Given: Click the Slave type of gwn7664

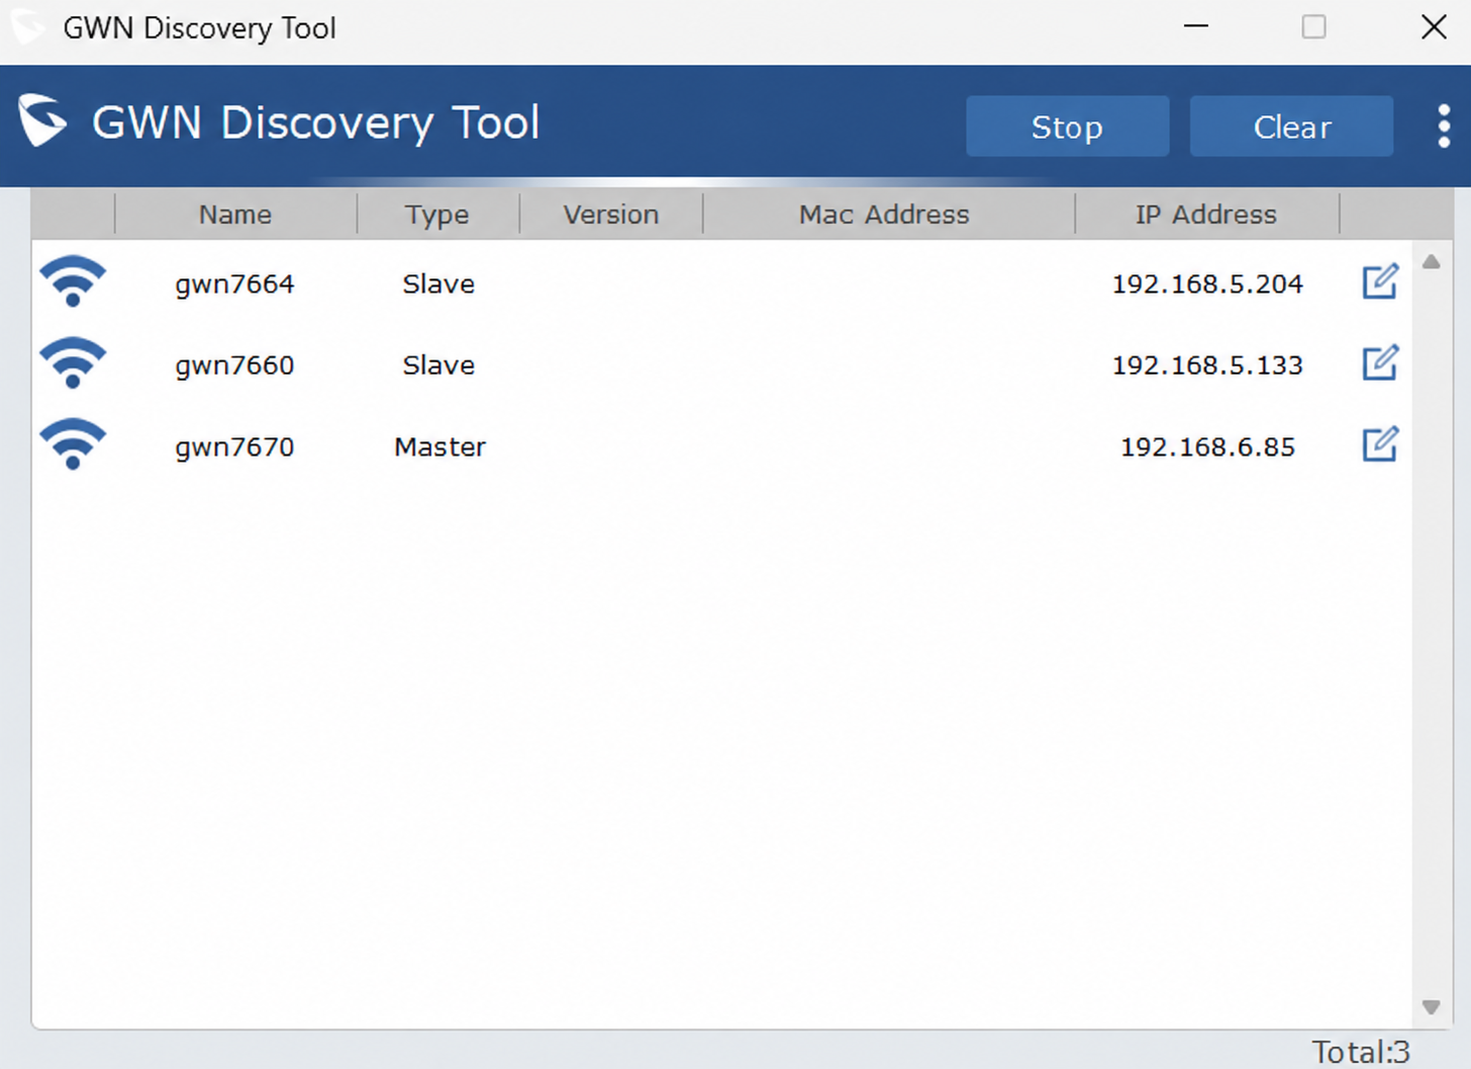Looking at the screenshot, I should click(438, 284).
